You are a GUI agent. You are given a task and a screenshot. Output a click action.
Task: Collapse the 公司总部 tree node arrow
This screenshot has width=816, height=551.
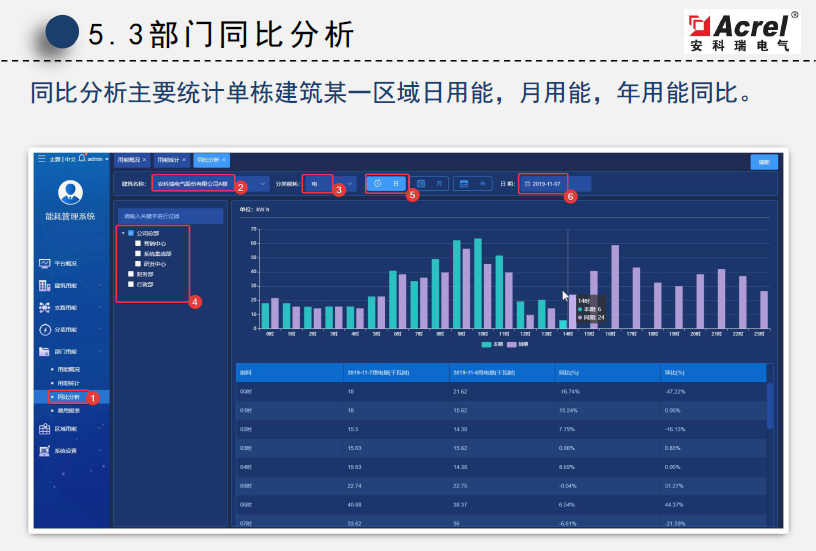tap(123, 233)
